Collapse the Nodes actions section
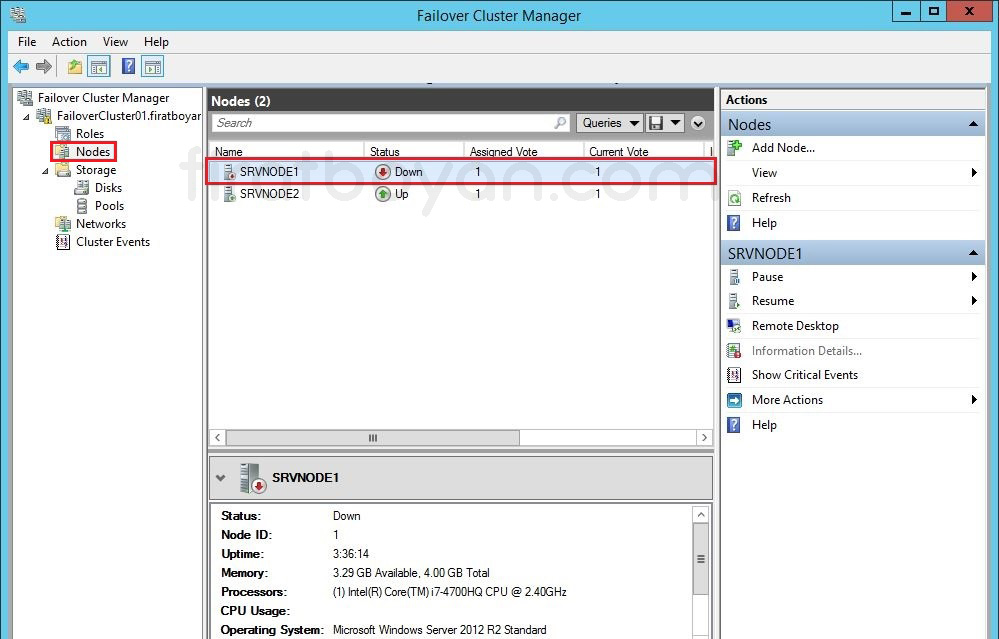 (974, 124)
